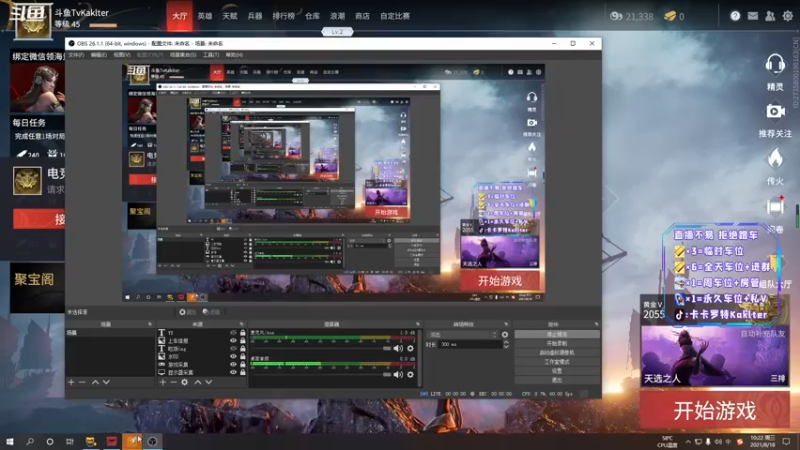Toggle visibility of the 显示器采集 source

(x=233, y=372)
